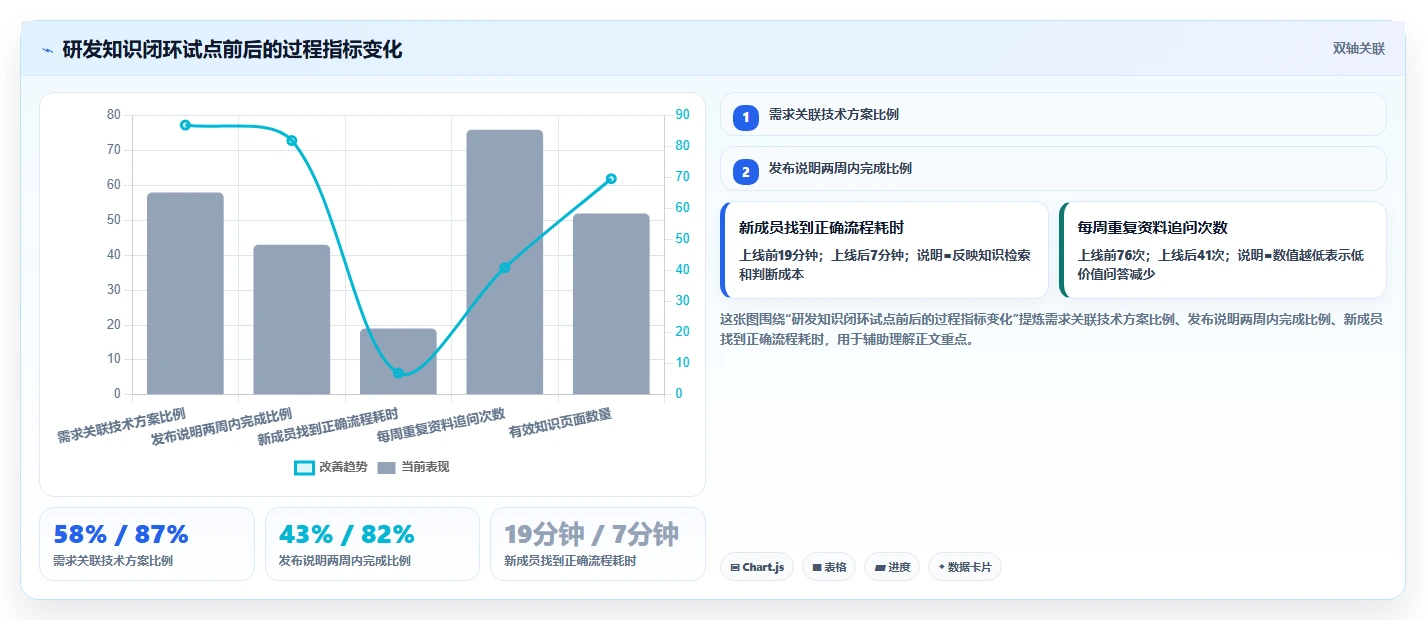Viewport: 1426px width, 620px height.
Task: Click the line point on 每周重复资料追问次数 bar
Action: tap(505, 268)
